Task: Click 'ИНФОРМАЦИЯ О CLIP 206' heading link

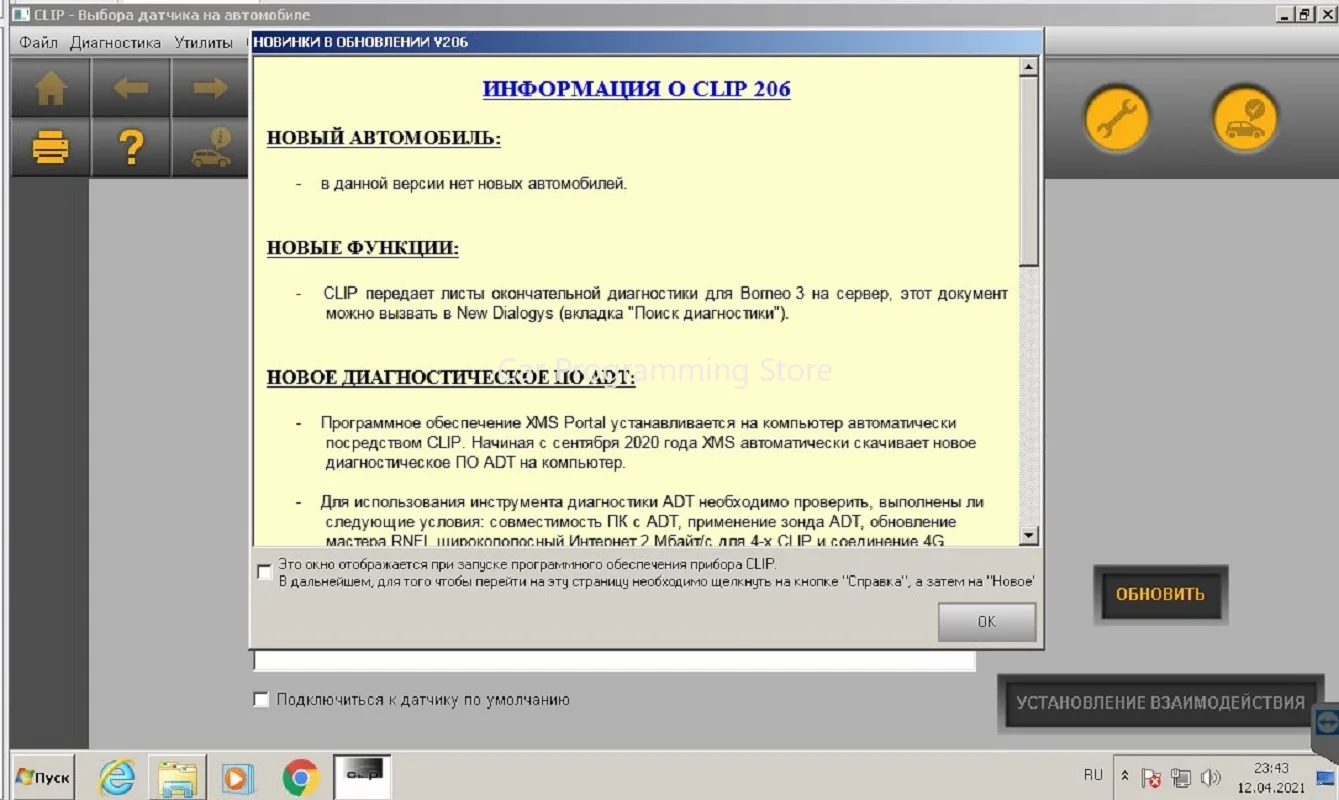Action: [x=636, y=88]
